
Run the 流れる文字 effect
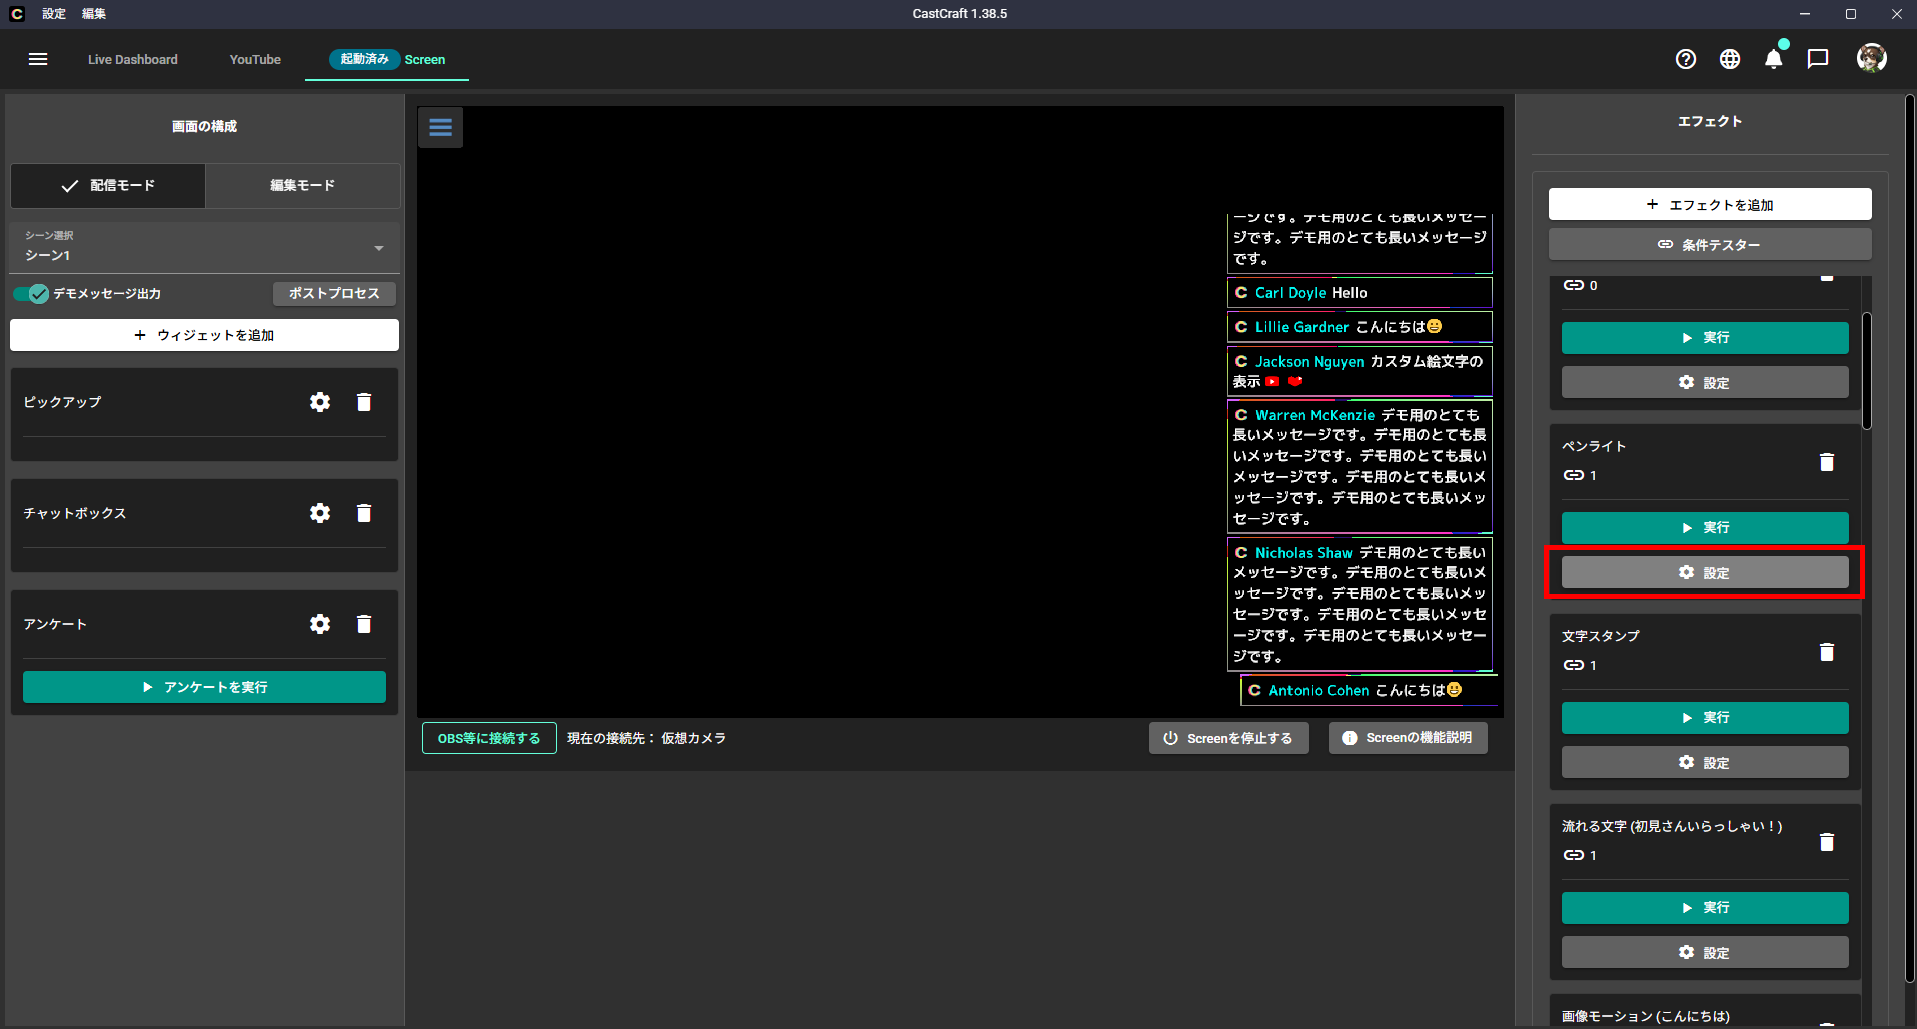pyautogui.click(x=1705, y=908)
